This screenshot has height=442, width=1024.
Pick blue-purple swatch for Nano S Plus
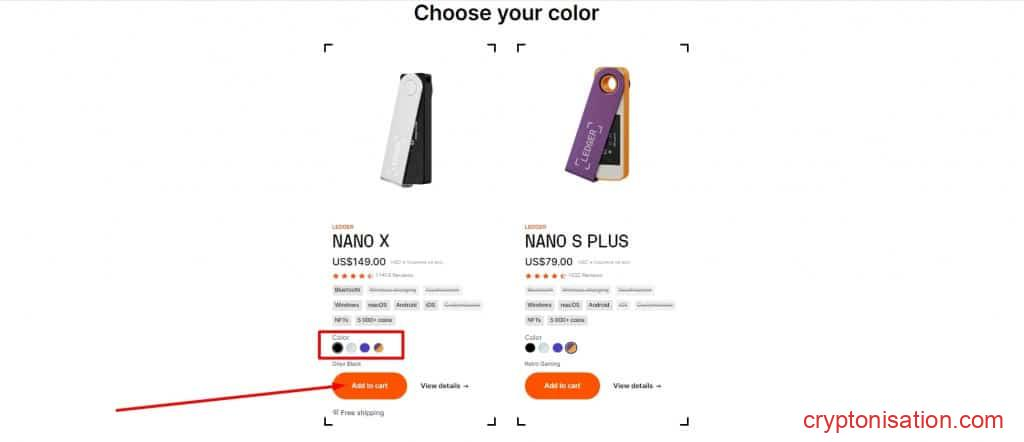[557, 348]
